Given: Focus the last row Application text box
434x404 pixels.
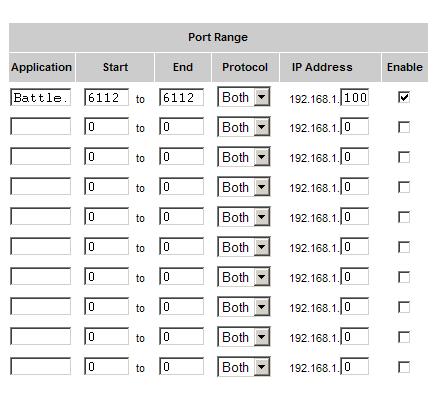Looking at the screenshot, I should click(x=41, y=366).
